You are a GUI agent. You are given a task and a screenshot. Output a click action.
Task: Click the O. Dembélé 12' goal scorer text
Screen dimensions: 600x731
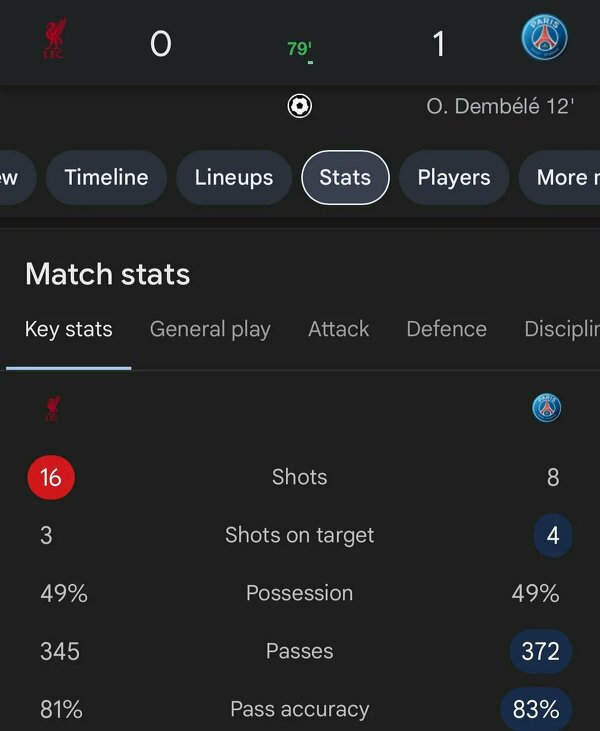click(500, 106)
